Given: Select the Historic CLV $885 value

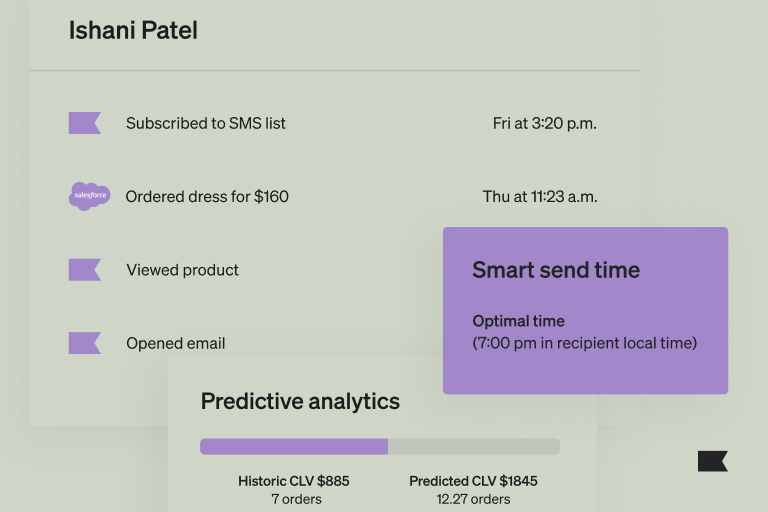Looking at the screenshot, I should (x=293, y=481).
